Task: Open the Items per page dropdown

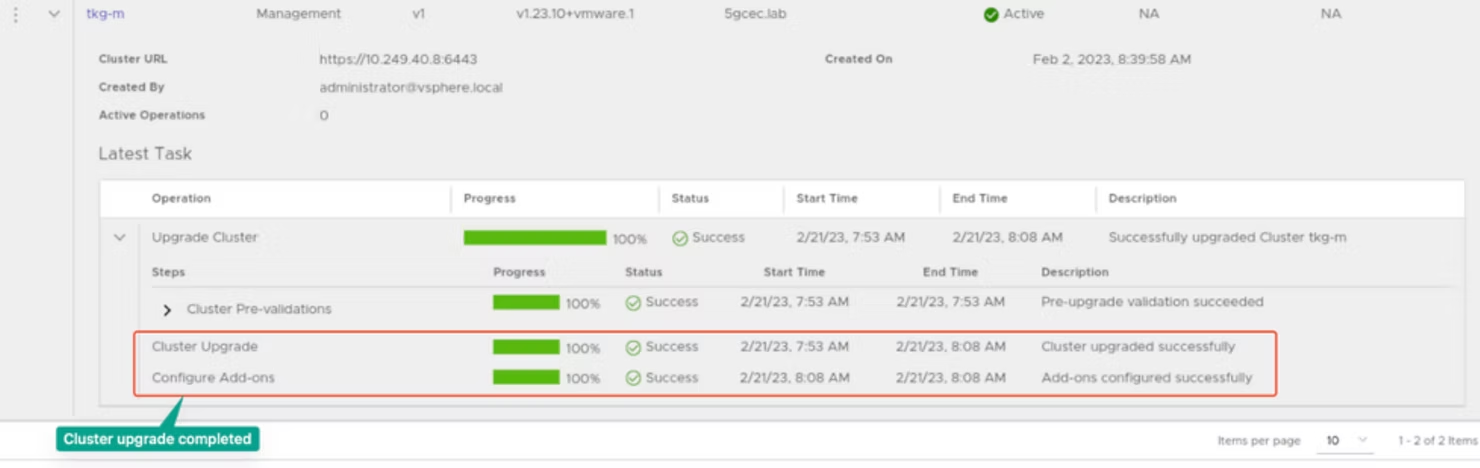Action: pyautogui.click(x=1346, y=440)
